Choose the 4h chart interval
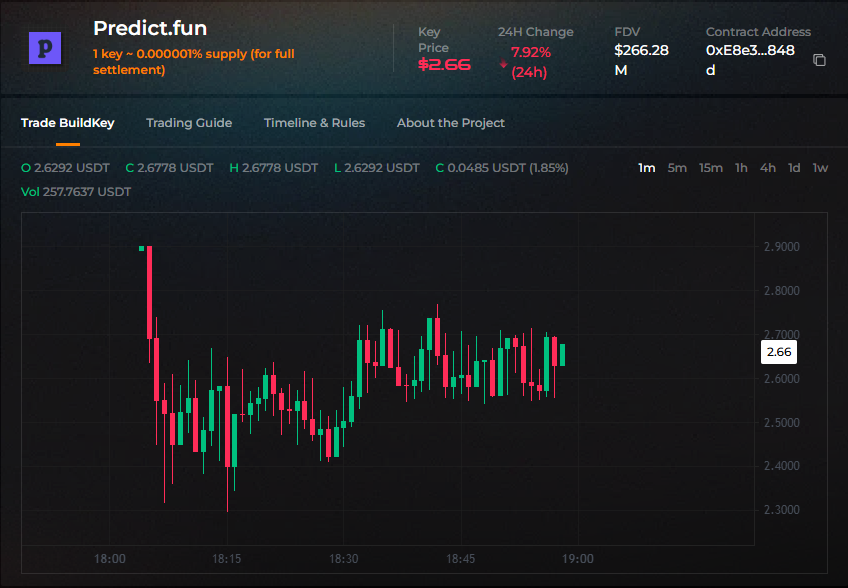Image resolution: width=848 pixels, height=588 pixels. pyautogui.click(x=767, y=168)
